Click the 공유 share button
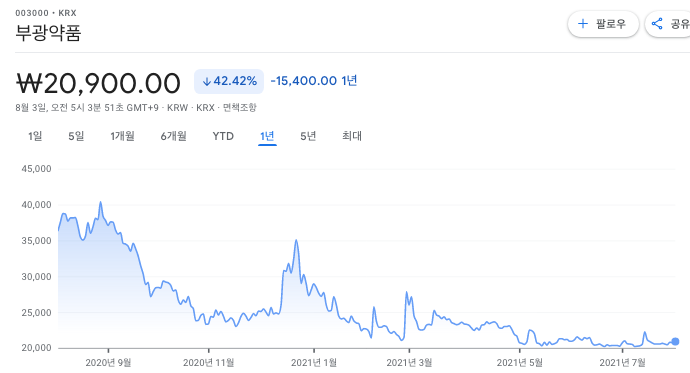This screenshot has width=690, height=373. pyautogui.click(x=668, y=24)
